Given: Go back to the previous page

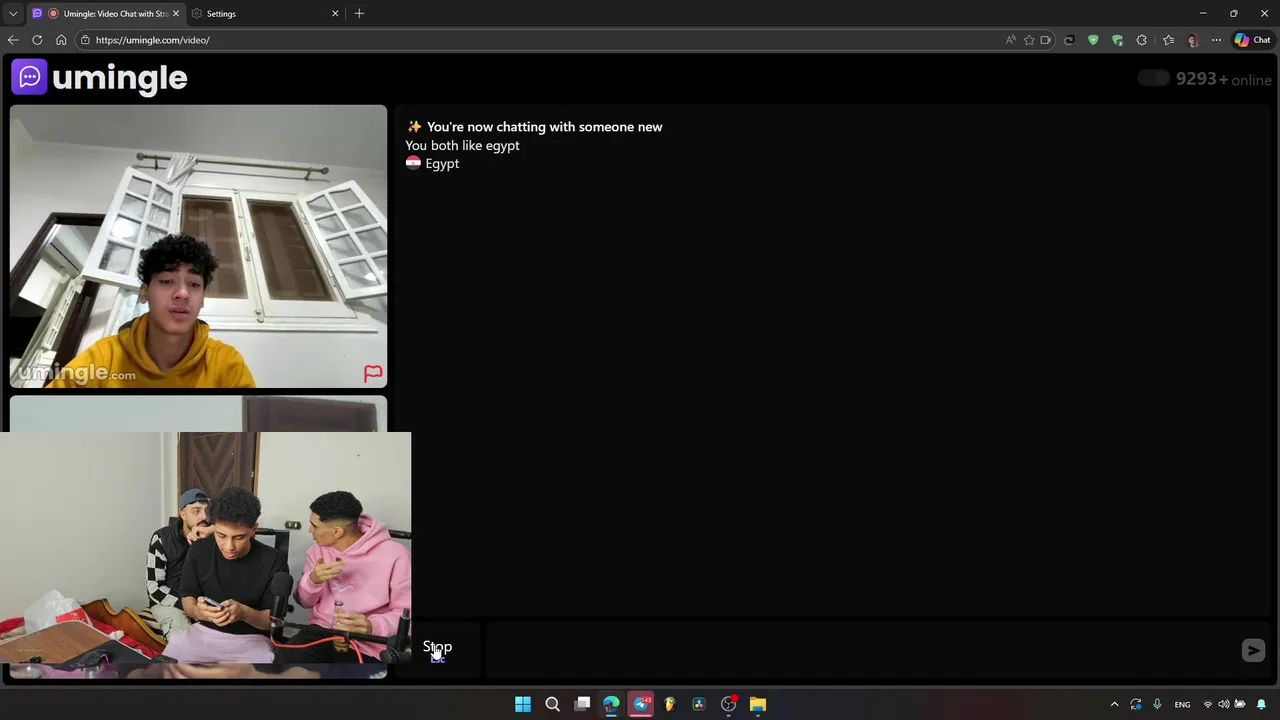Looking at the screenshot, I should (x=13, y=40).
